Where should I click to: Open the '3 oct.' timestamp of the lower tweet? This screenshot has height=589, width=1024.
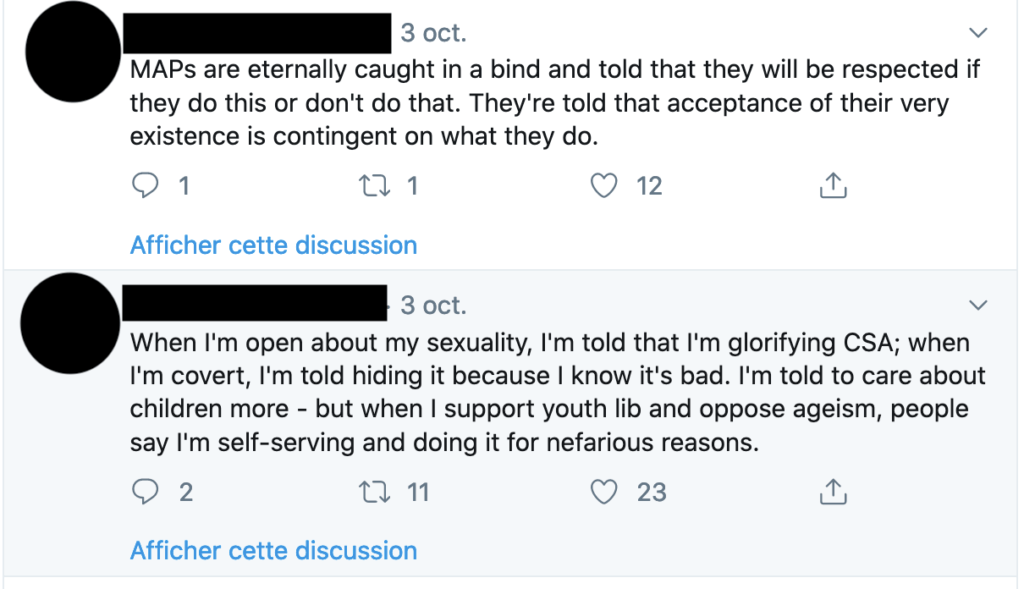coord(434,306)
